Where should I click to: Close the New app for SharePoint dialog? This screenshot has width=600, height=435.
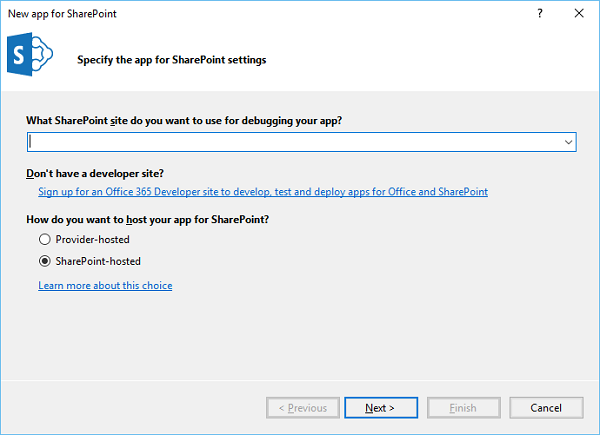578,14
